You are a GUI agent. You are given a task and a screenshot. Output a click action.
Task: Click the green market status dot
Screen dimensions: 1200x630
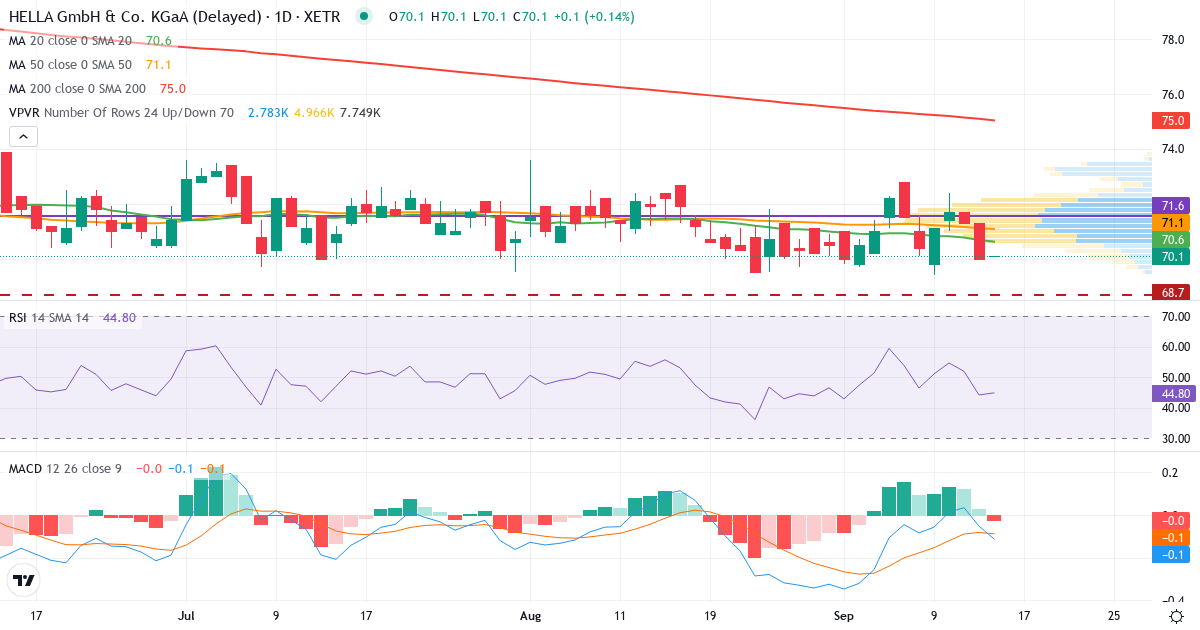click(x=362, y=17)
